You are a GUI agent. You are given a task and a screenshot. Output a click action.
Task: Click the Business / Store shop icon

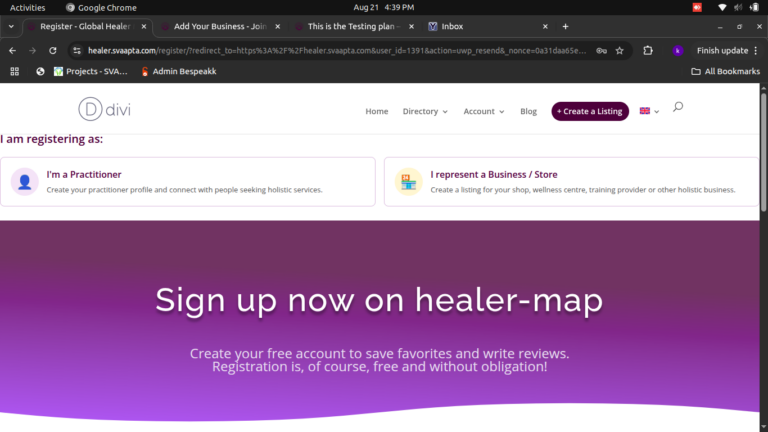(408, 182)
